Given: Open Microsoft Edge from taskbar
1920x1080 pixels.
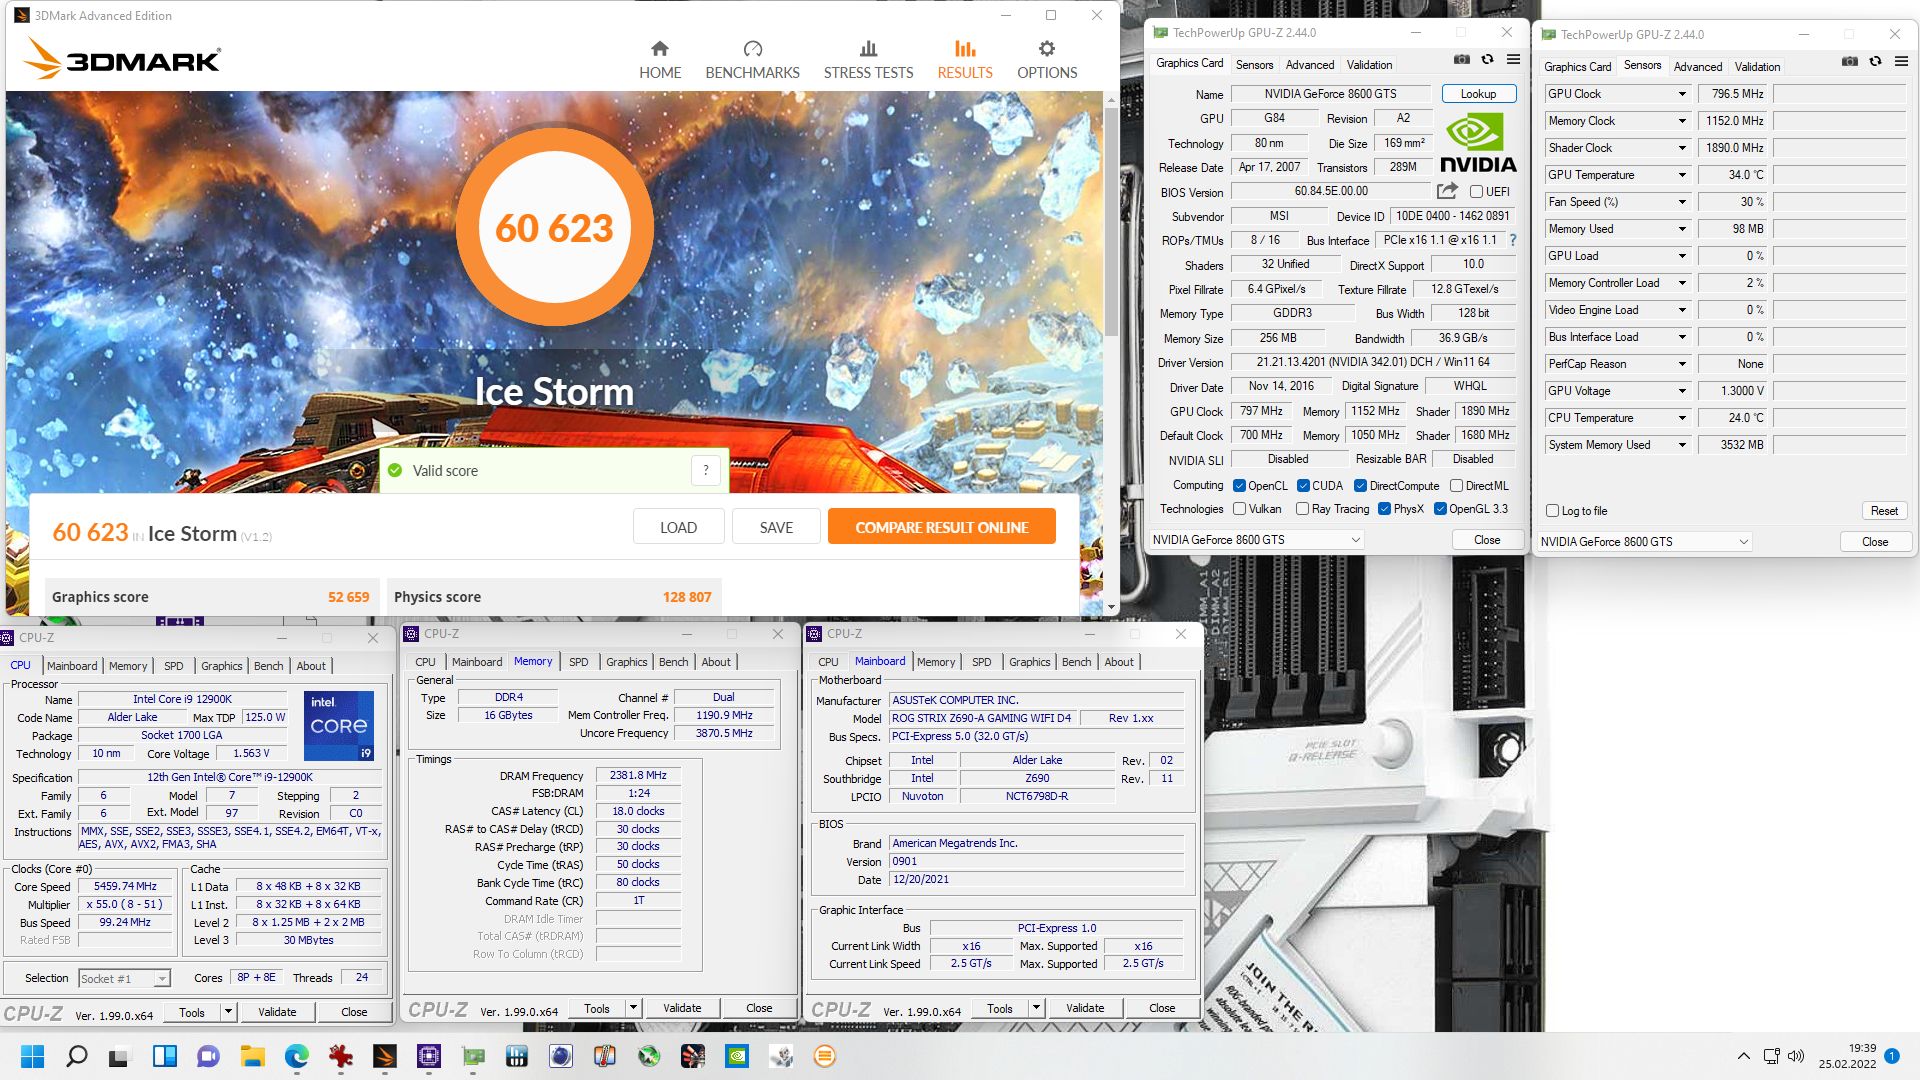Looking at the screenshot, I should coord(296,1056).
